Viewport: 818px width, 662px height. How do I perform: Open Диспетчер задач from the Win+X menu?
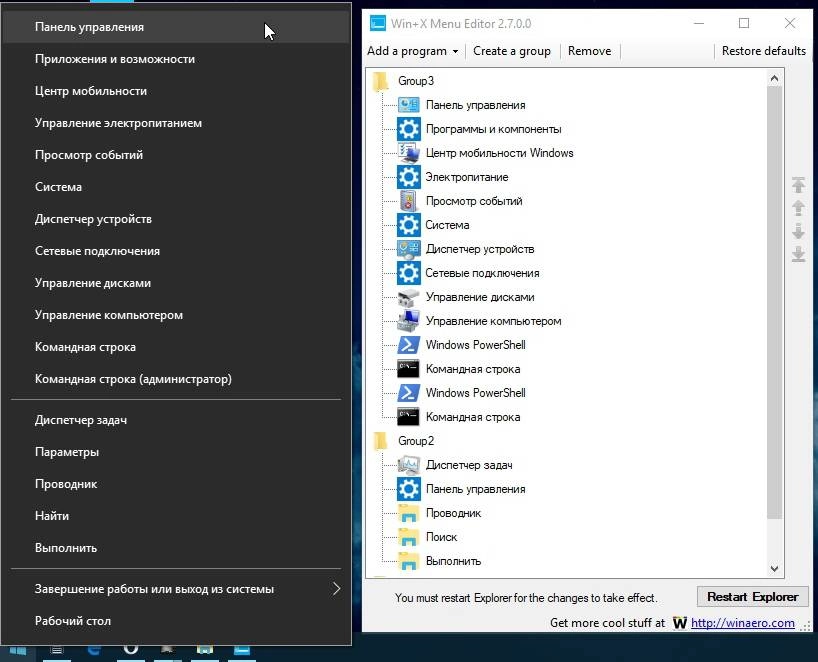pos(176,420)
